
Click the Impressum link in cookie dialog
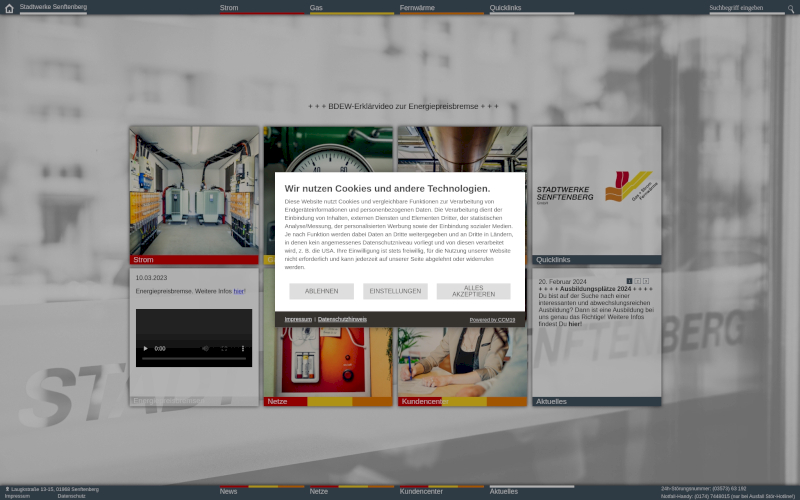pos(298,319)
